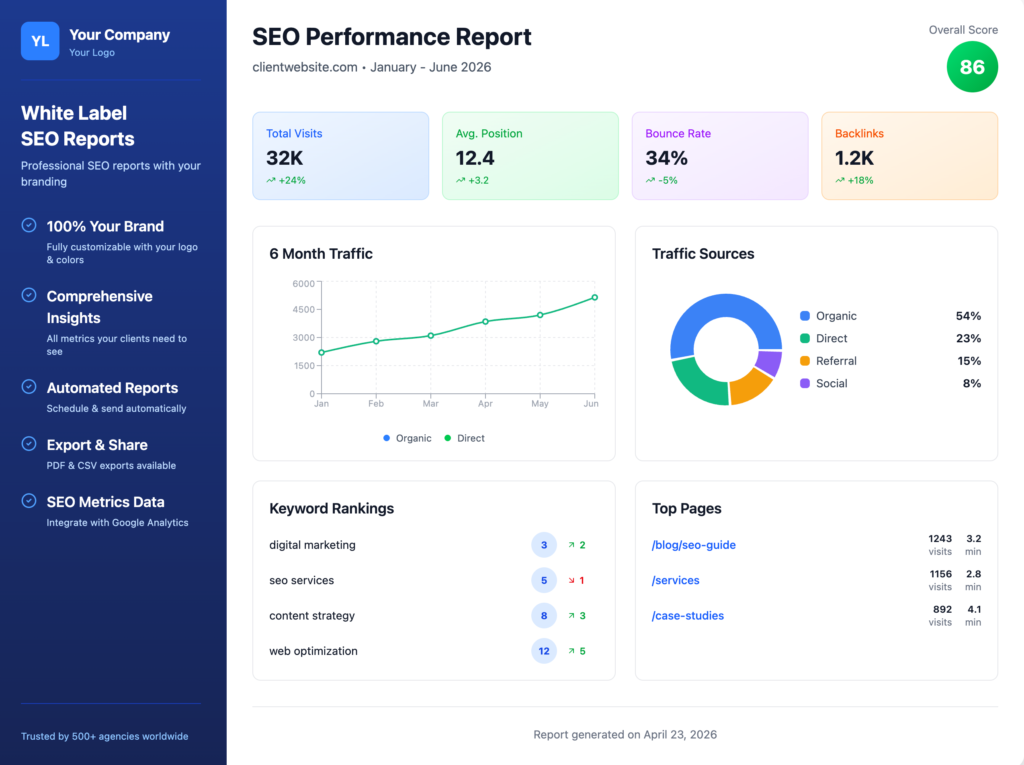Image resolution: width=1024 pixels, height=765 pixels.
Task: Expand the Traffic Sources breakdown
Action: 703,254
